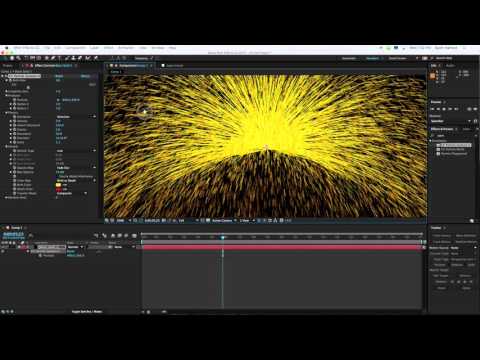Toggle loop option in Preview panel
480x360 pixels.
(x=475, y=109)
